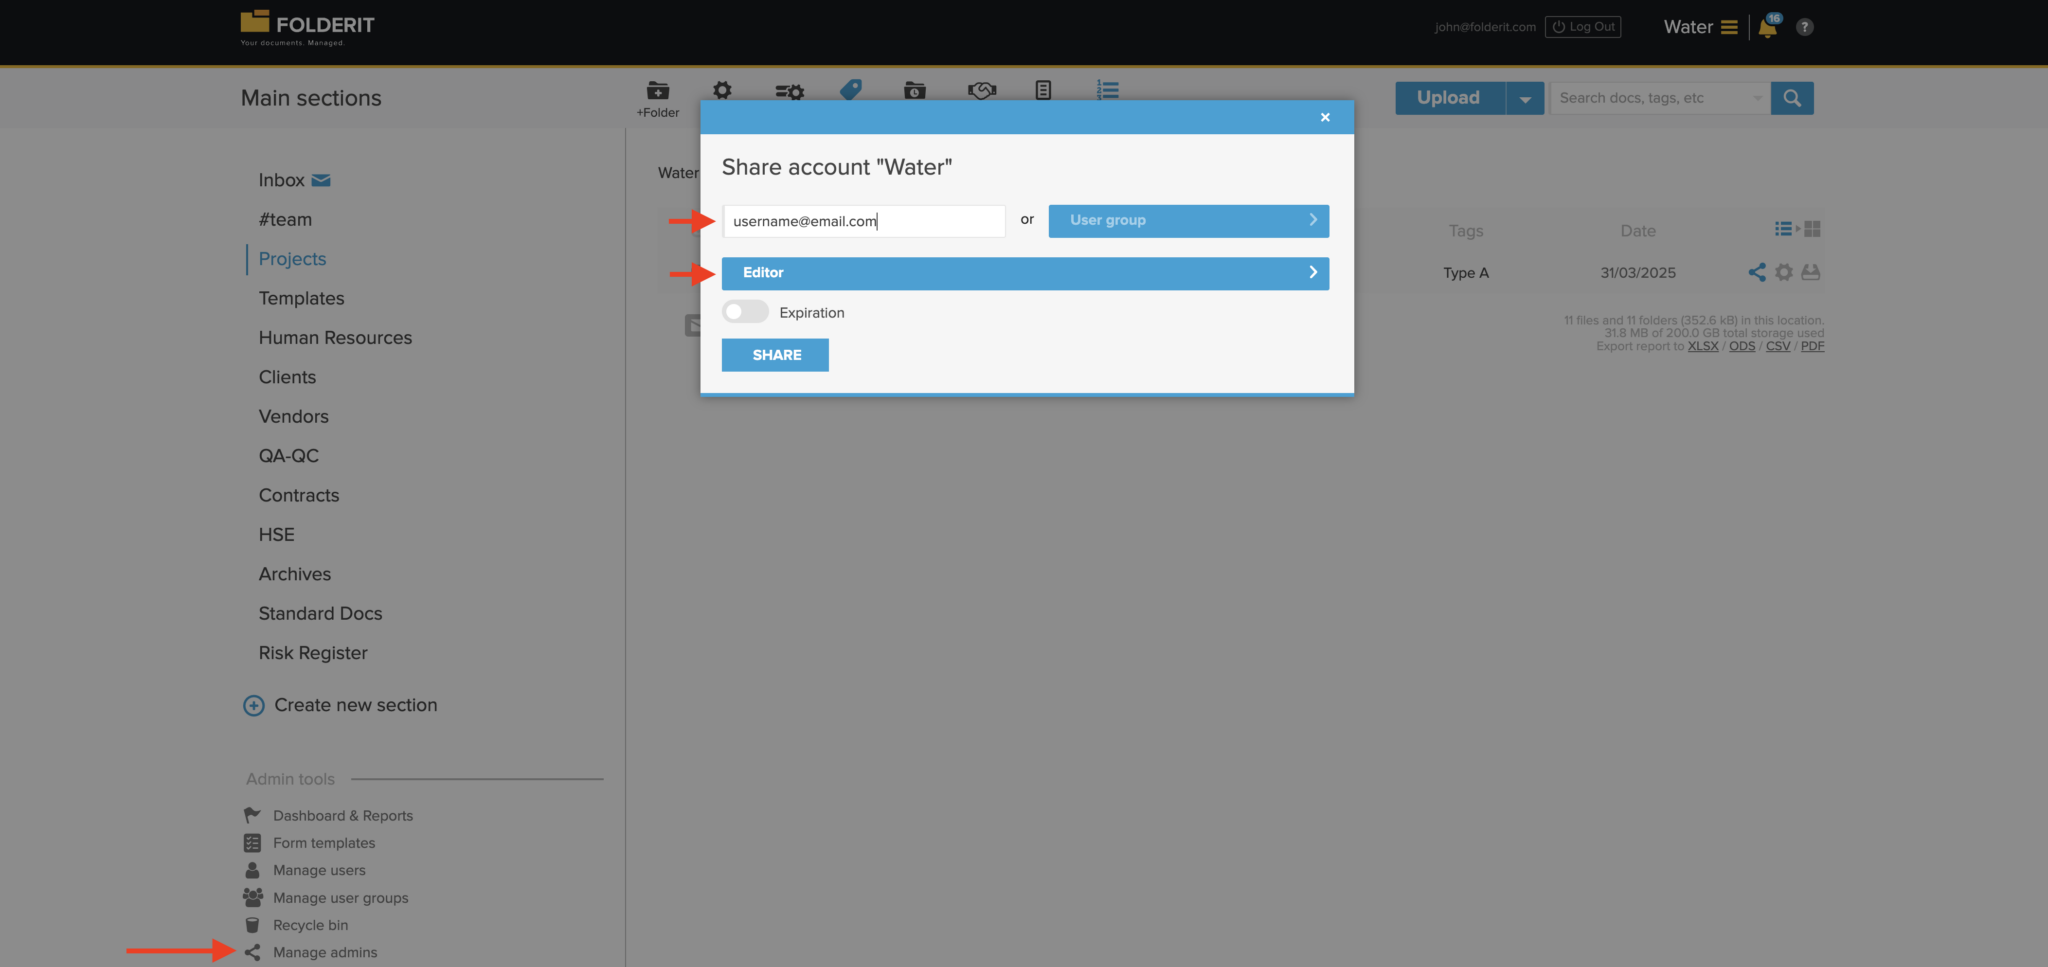Click the numbered list icon in toolbar
Viewport: 2048px width, 967px height.
[x=1107, y=90]
